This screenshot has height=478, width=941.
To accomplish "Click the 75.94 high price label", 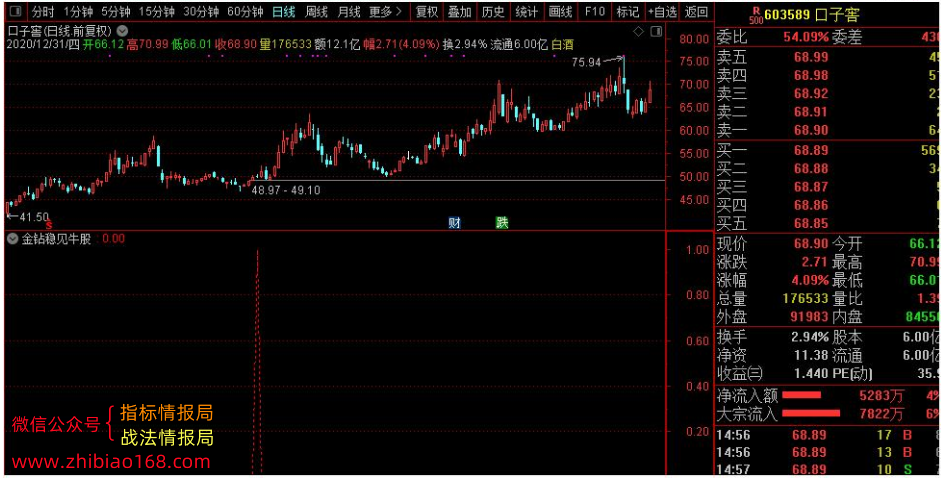I will (x=586, y=62).
